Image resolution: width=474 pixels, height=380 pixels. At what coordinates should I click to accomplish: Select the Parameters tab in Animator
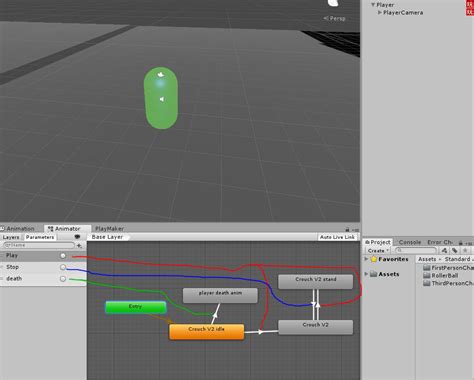pos(40,237)
